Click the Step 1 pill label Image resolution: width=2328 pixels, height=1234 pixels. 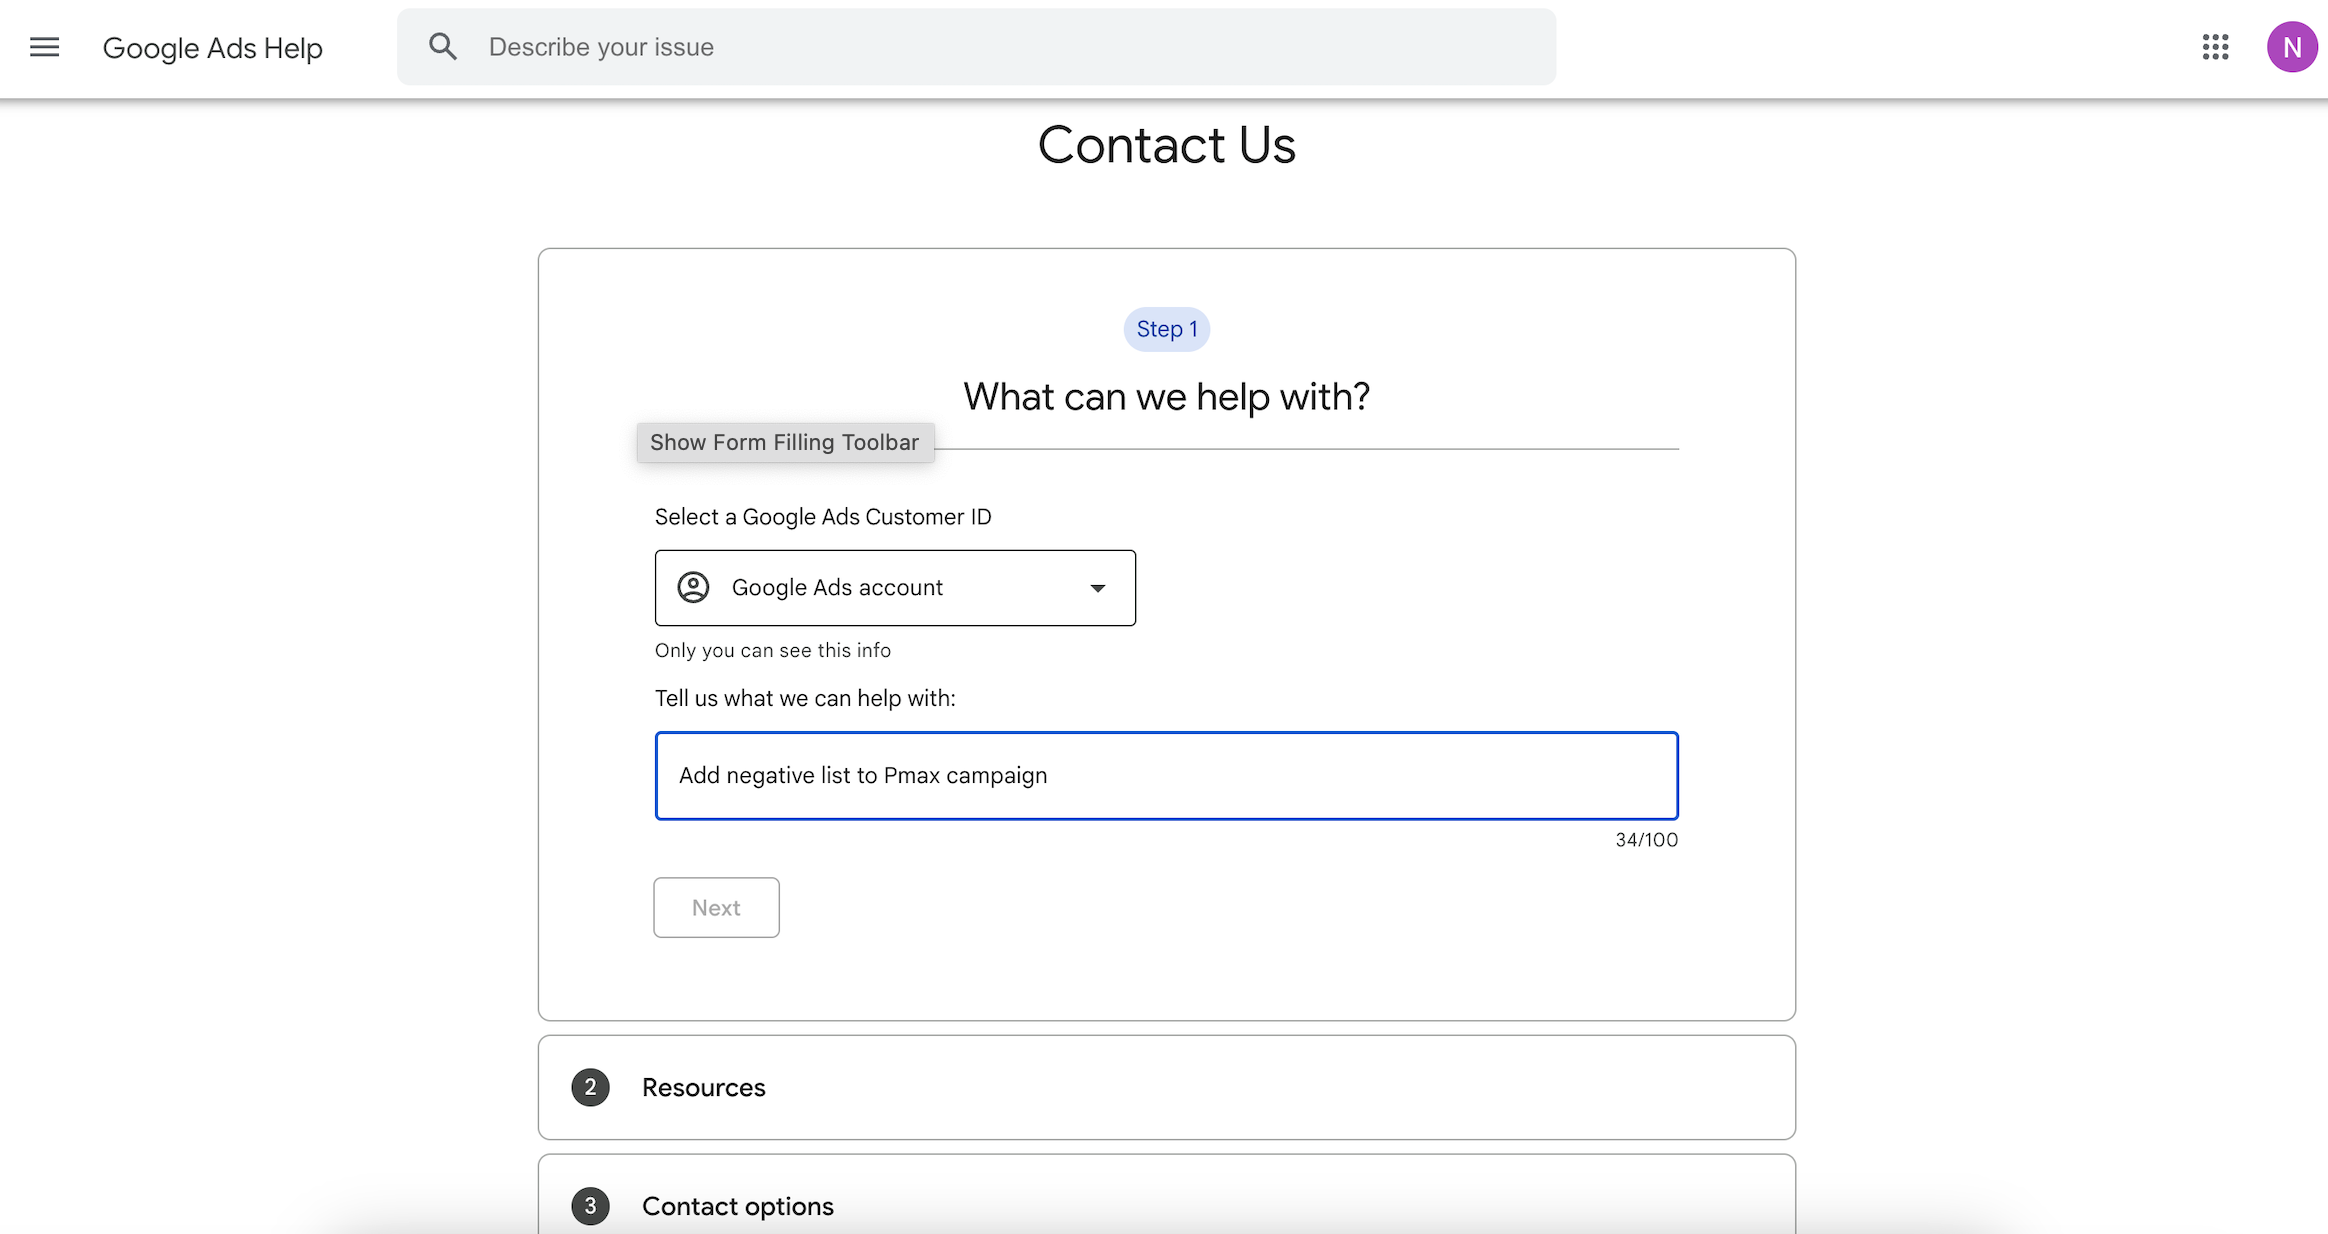point(1166,329)
